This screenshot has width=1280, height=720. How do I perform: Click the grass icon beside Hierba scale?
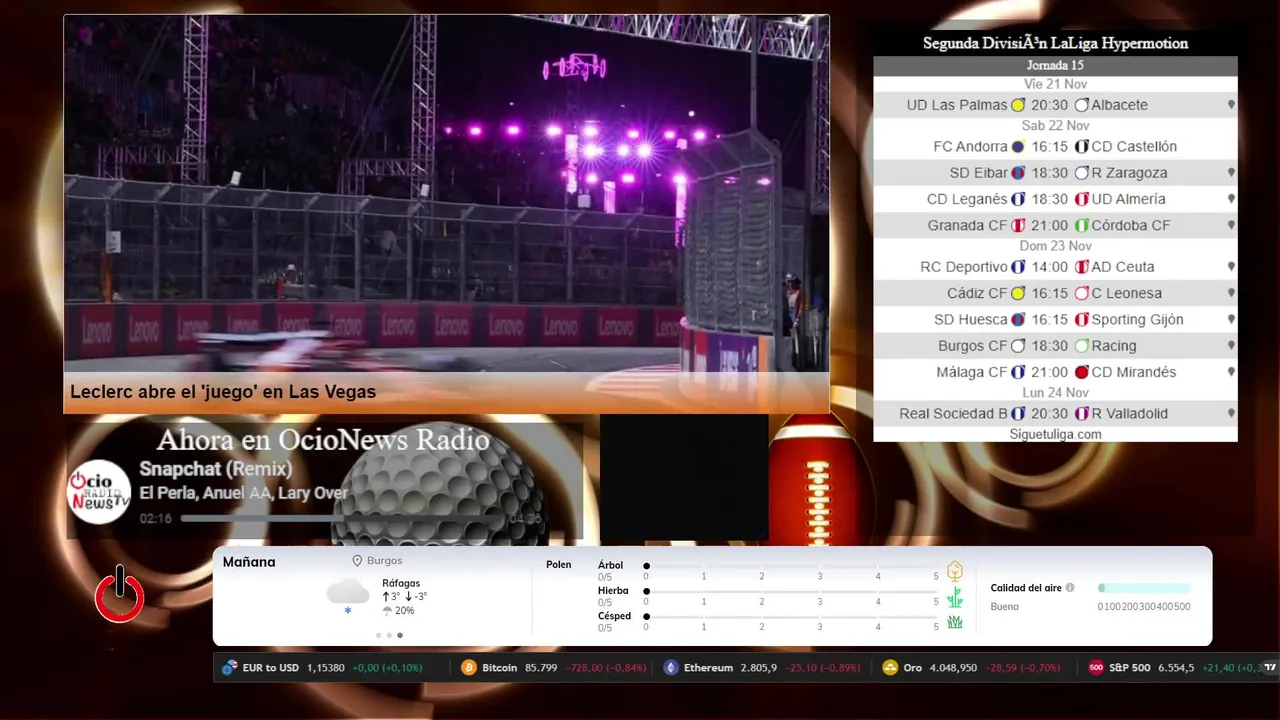955,597
